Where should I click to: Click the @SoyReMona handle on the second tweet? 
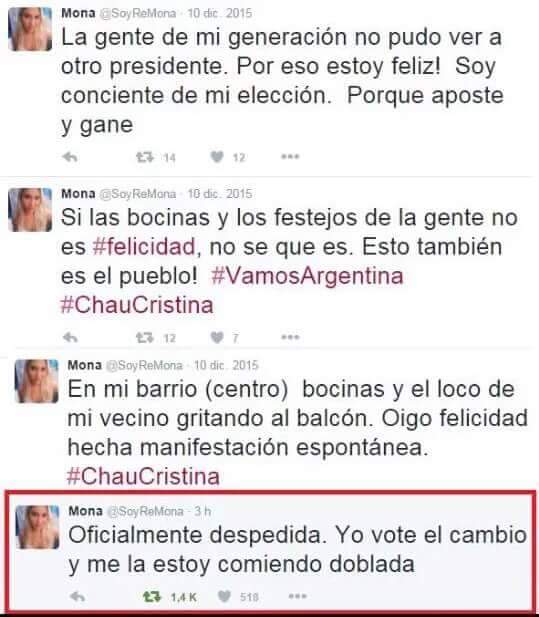pos(138,194)
